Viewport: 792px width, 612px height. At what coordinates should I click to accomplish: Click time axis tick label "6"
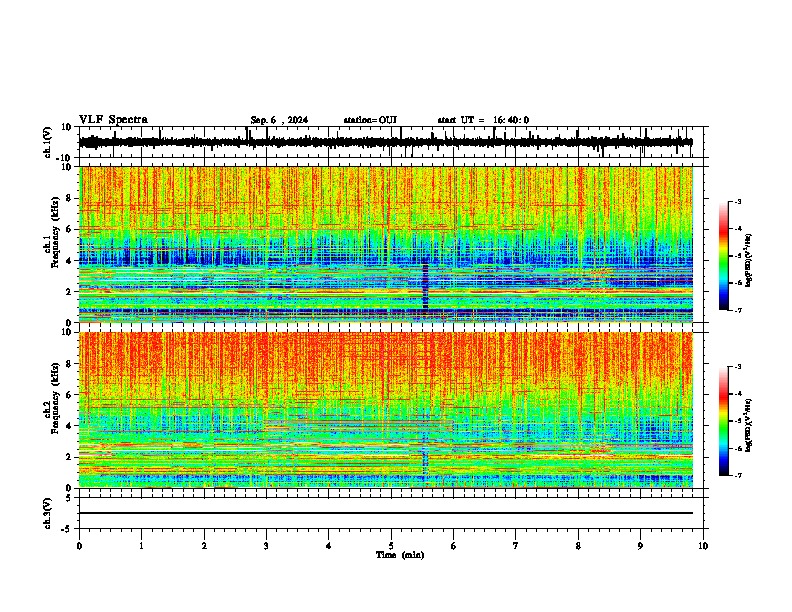tap(454, 546)
